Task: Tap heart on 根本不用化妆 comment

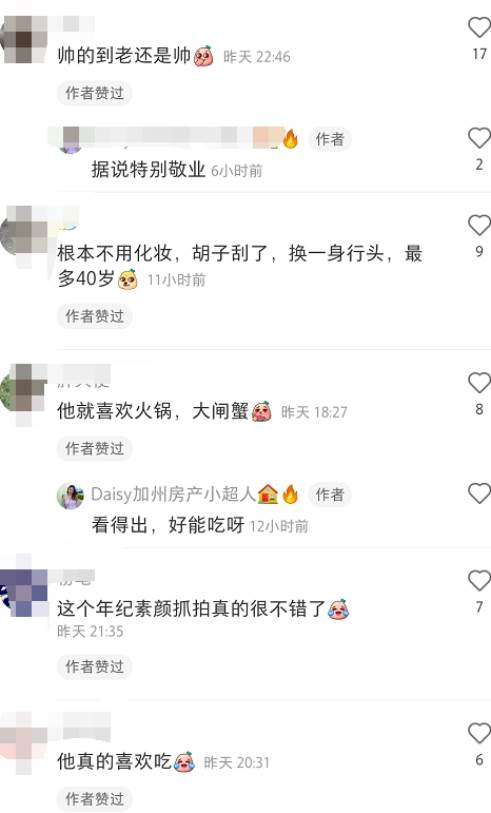Action: click(x=479, y=226)
